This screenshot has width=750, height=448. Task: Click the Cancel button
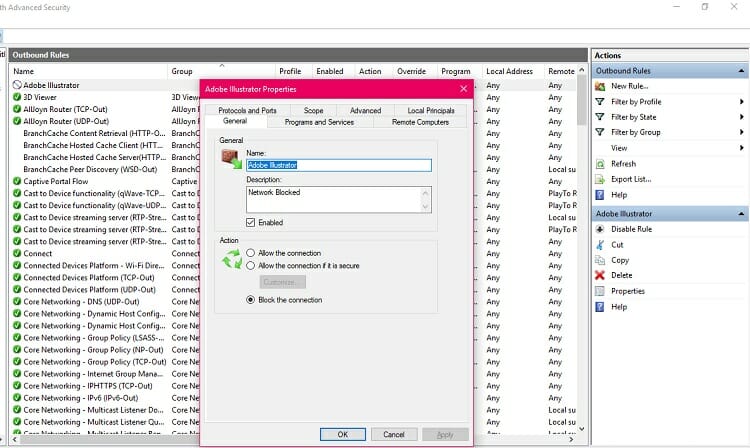coord(394,434)
